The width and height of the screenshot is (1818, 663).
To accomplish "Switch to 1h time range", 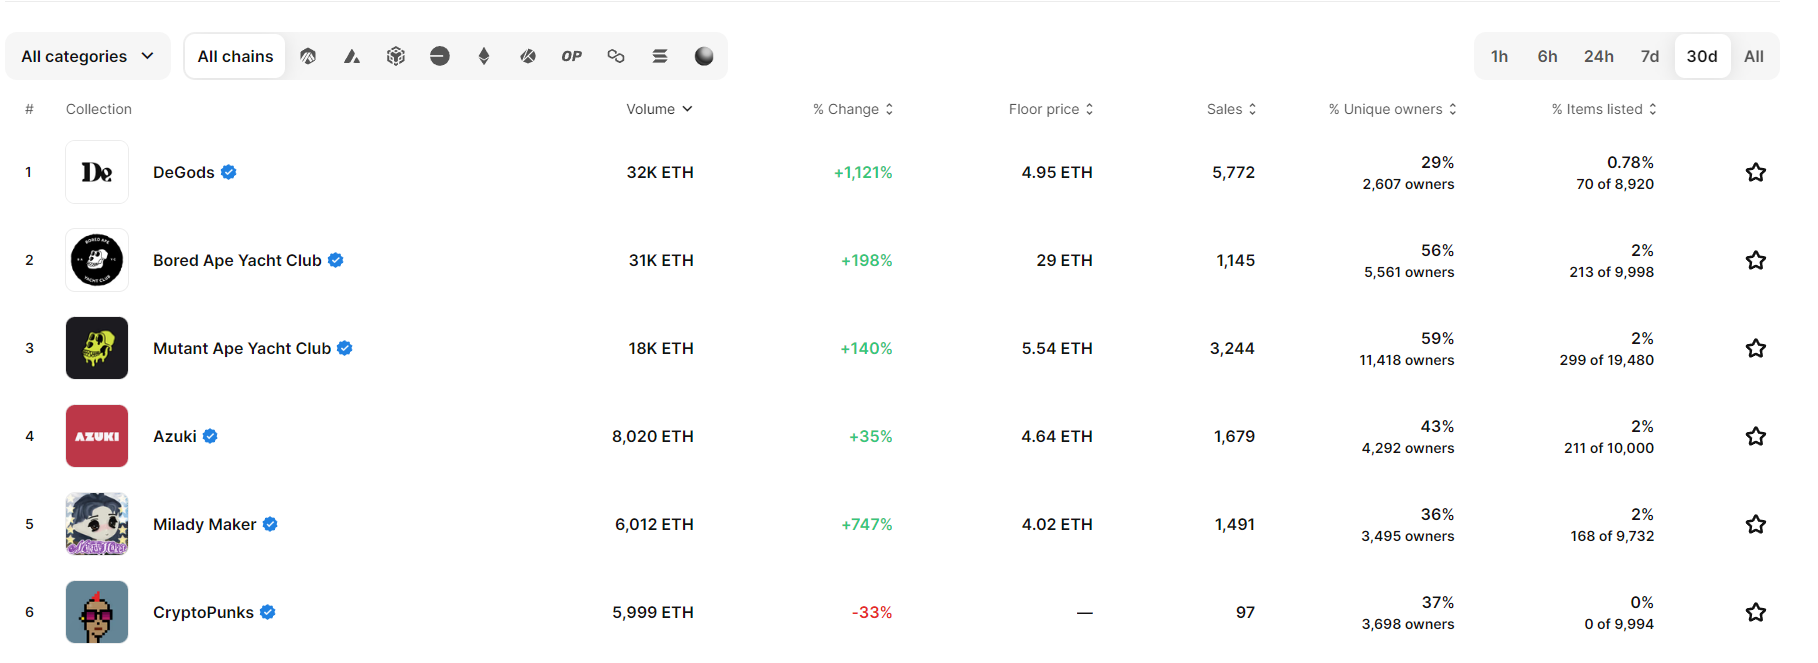I will point(1499,56).
